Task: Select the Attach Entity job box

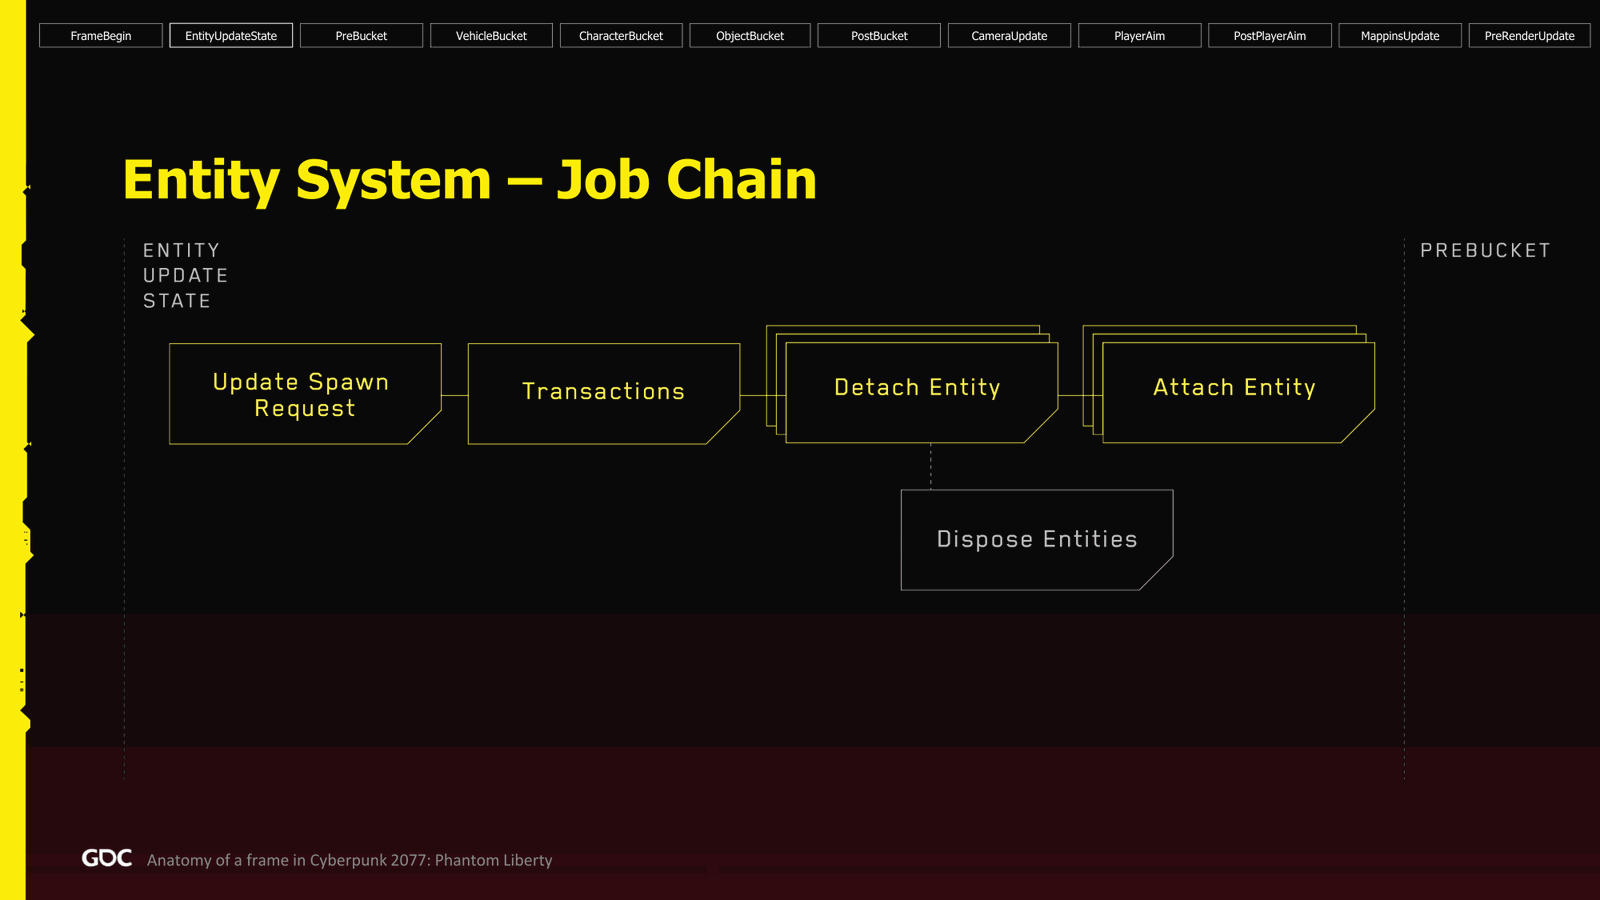Action: point(1238,392)
